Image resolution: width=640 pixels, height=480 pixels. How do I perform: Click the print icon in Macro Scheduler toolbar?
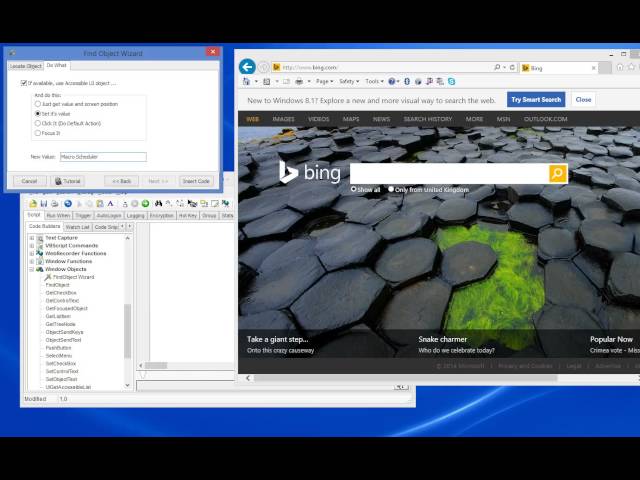[x=54, y=203]
